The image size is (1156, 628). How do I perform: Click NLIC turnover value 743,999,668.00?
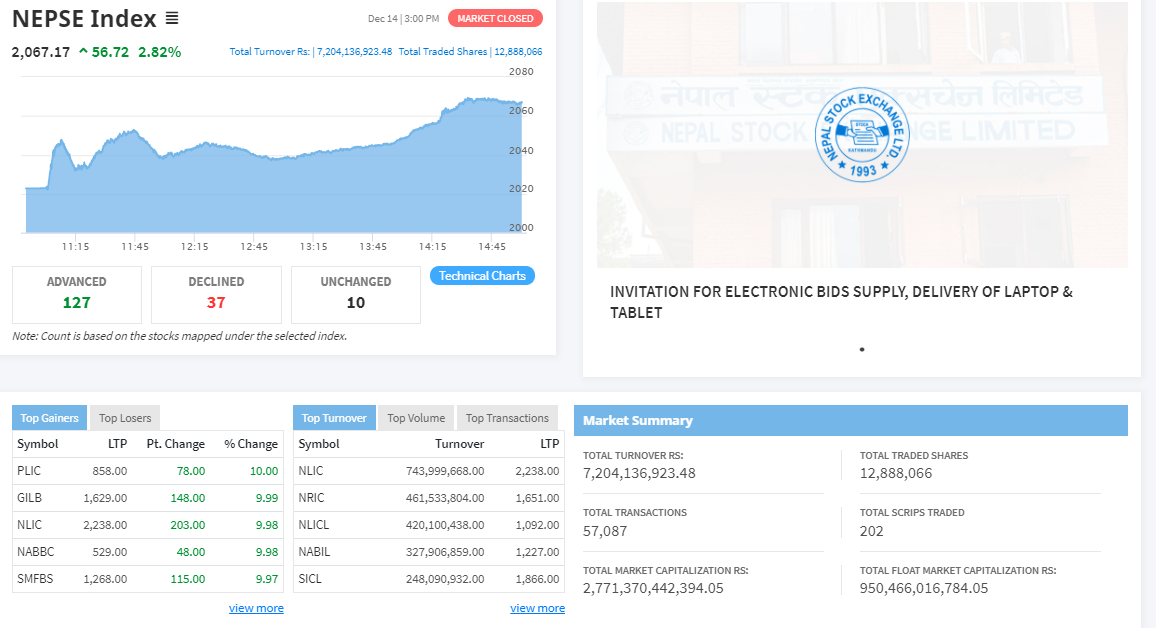(x=445, y=471)
